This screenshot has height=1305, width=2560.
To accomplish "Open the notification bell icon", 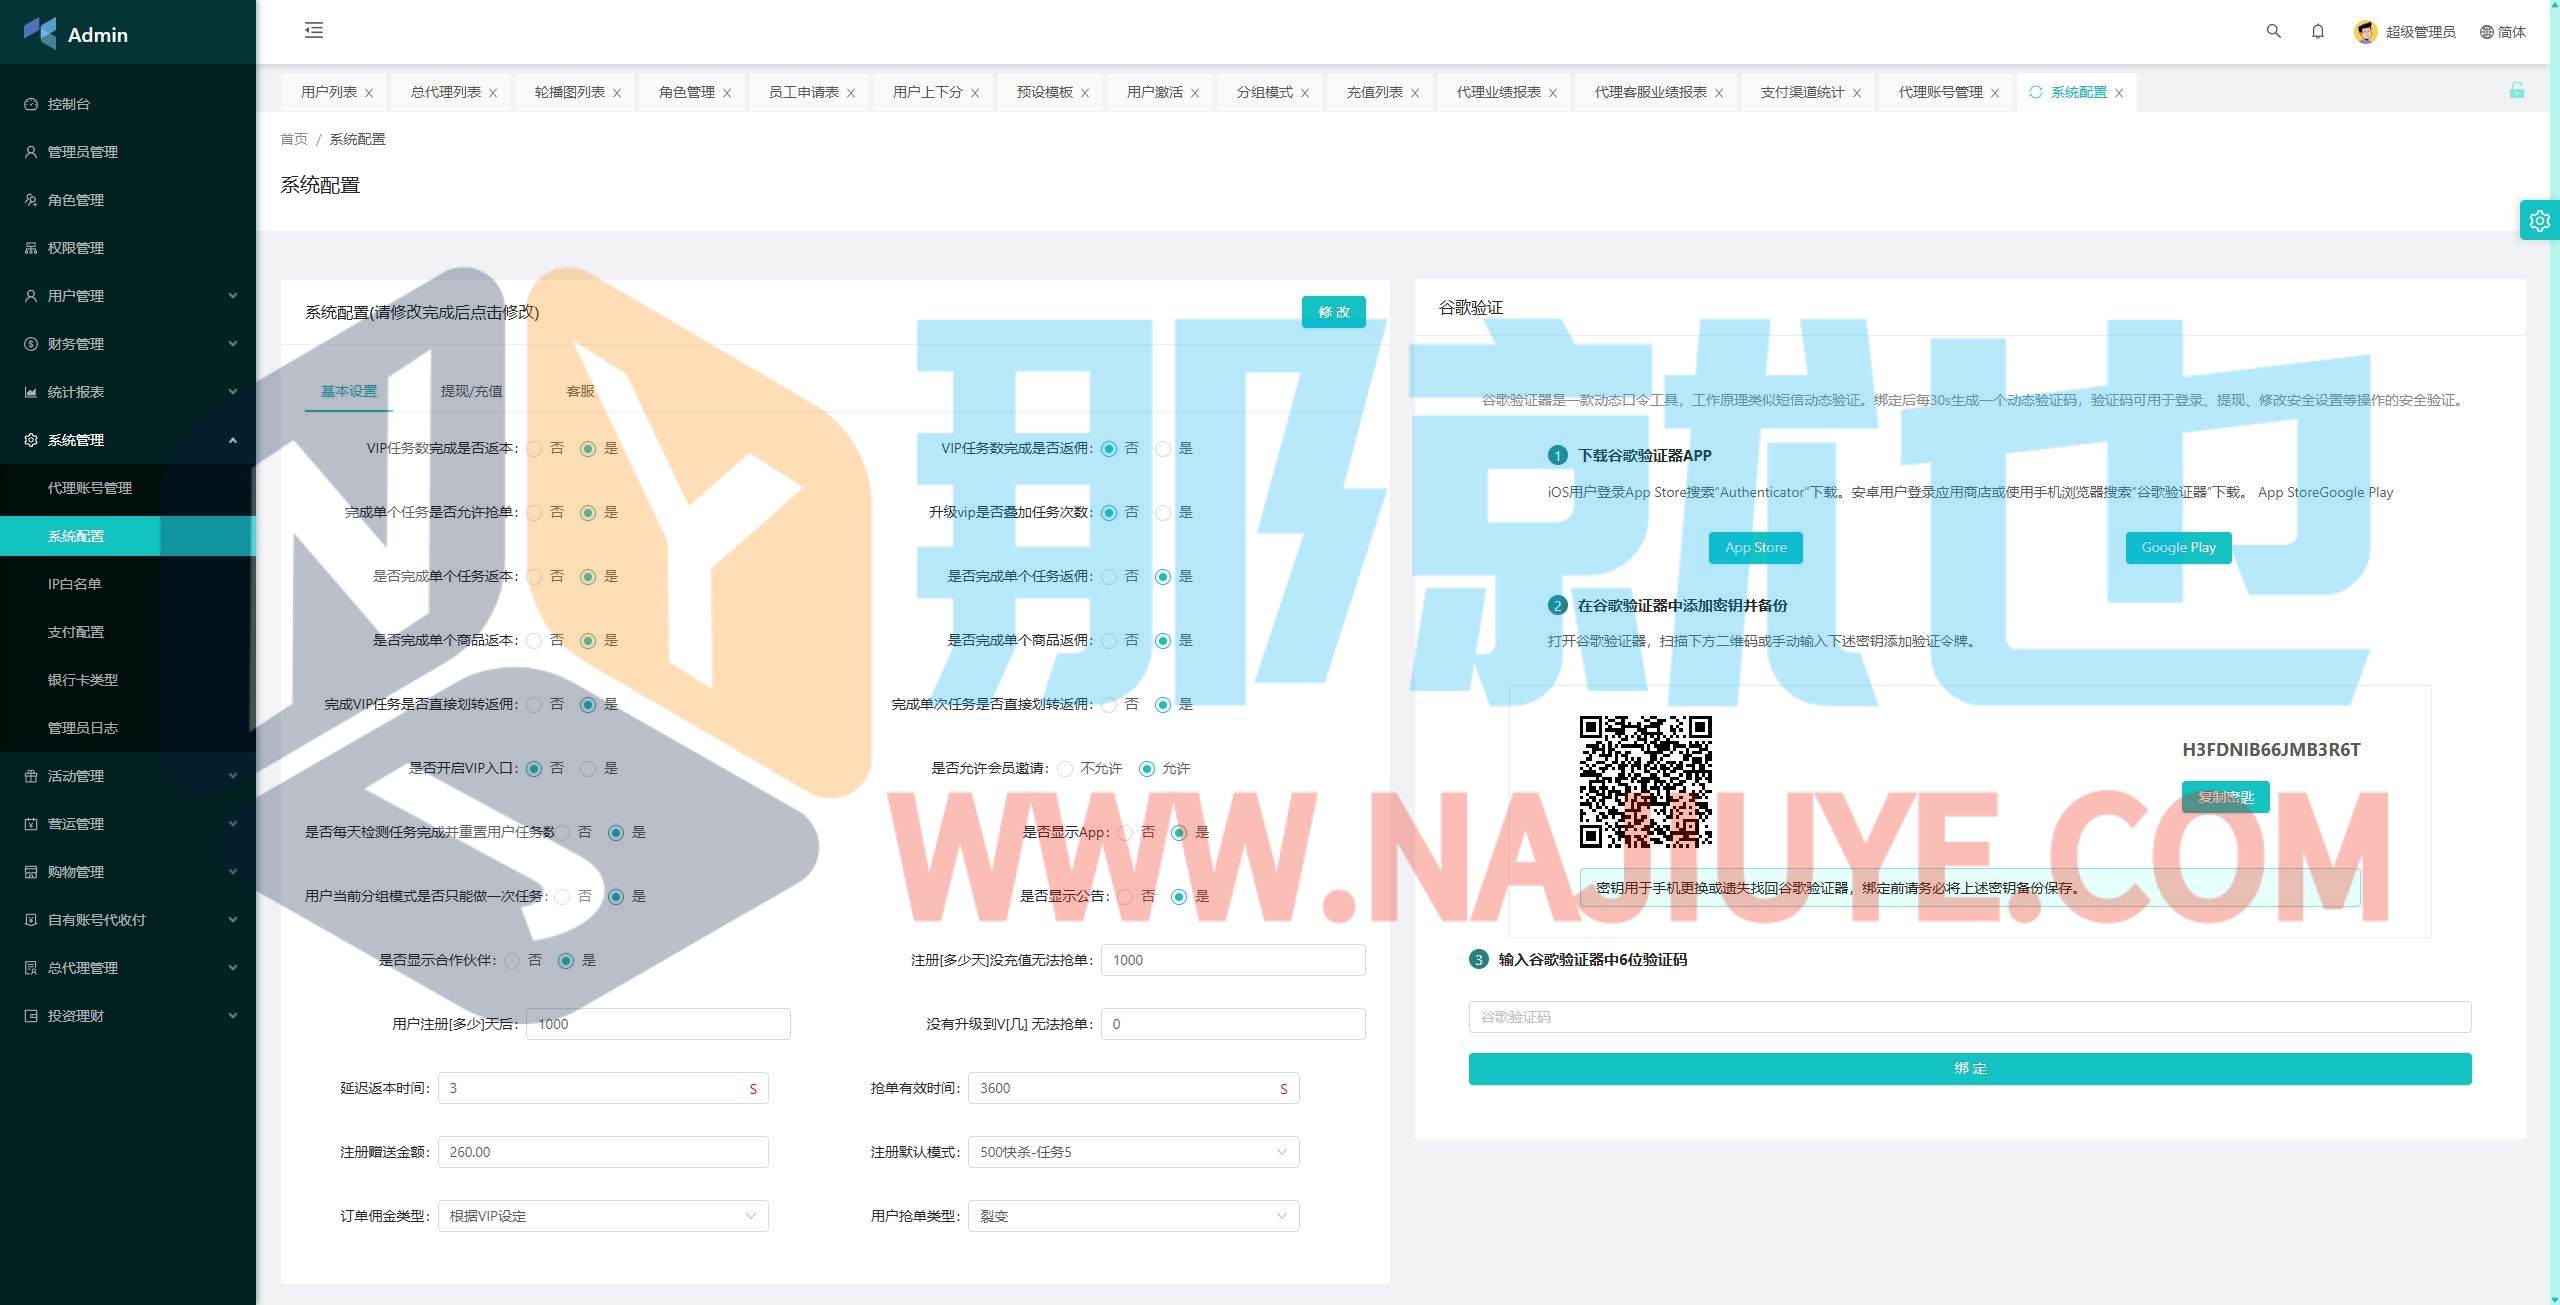I will coord(2318,31).
